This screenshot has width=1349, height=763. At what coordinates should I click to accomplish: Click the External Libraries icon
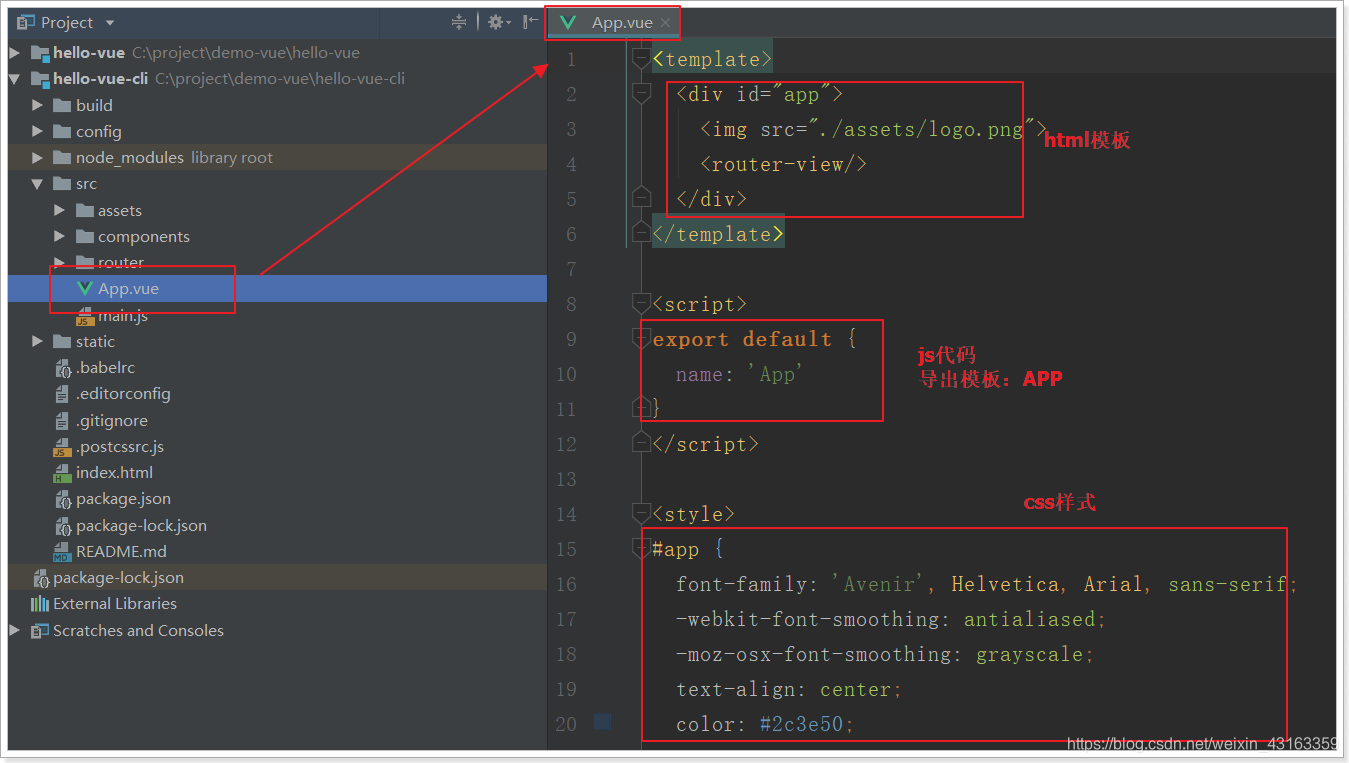[x=40, y=603]
